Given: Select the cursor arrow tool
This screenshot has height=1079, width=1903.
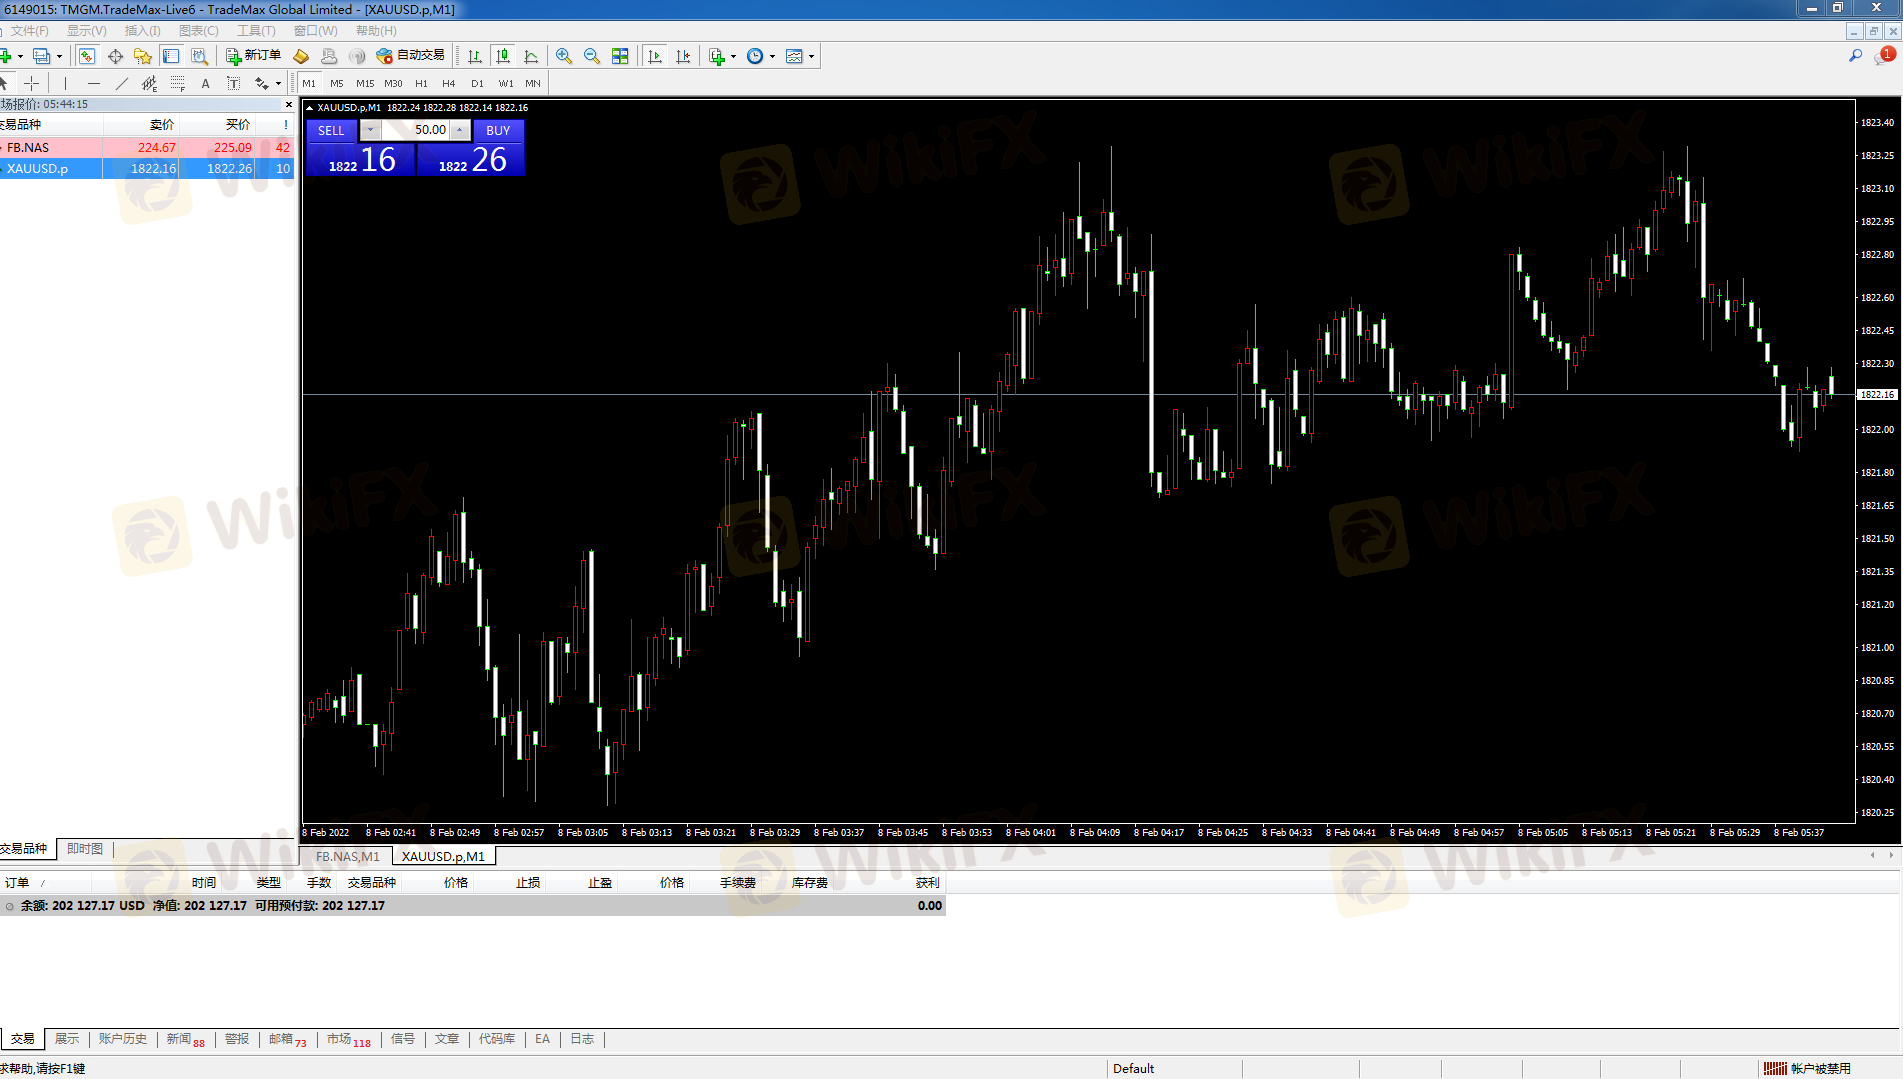Looking at the screenshot, I should (x=5, y=83).
